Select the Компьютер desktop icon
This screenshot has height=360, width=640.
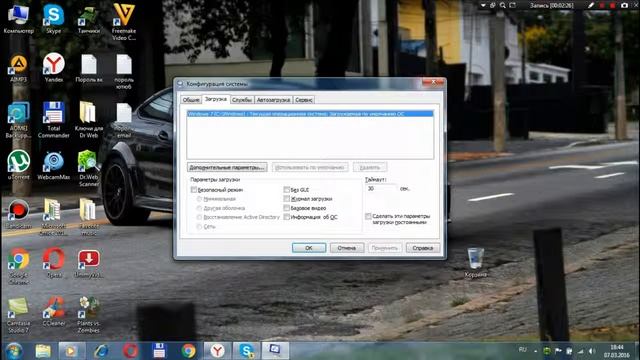click(x=18, y=19)
